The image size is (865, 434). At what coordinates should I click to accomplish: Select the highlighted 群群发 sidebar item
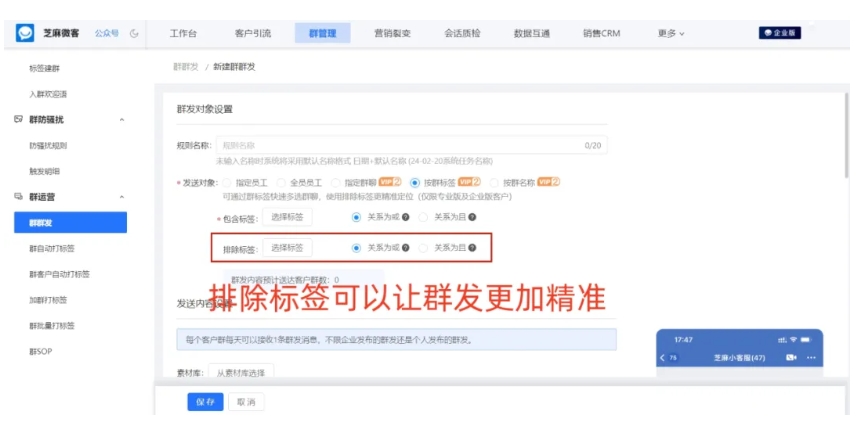coord(71,223)
